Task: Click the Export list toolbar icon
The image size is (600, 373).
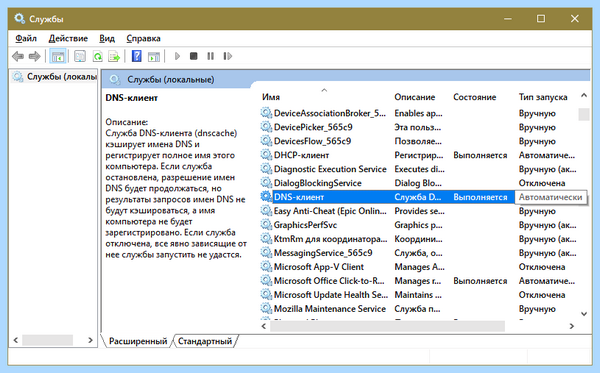Action: coord(114,57)
